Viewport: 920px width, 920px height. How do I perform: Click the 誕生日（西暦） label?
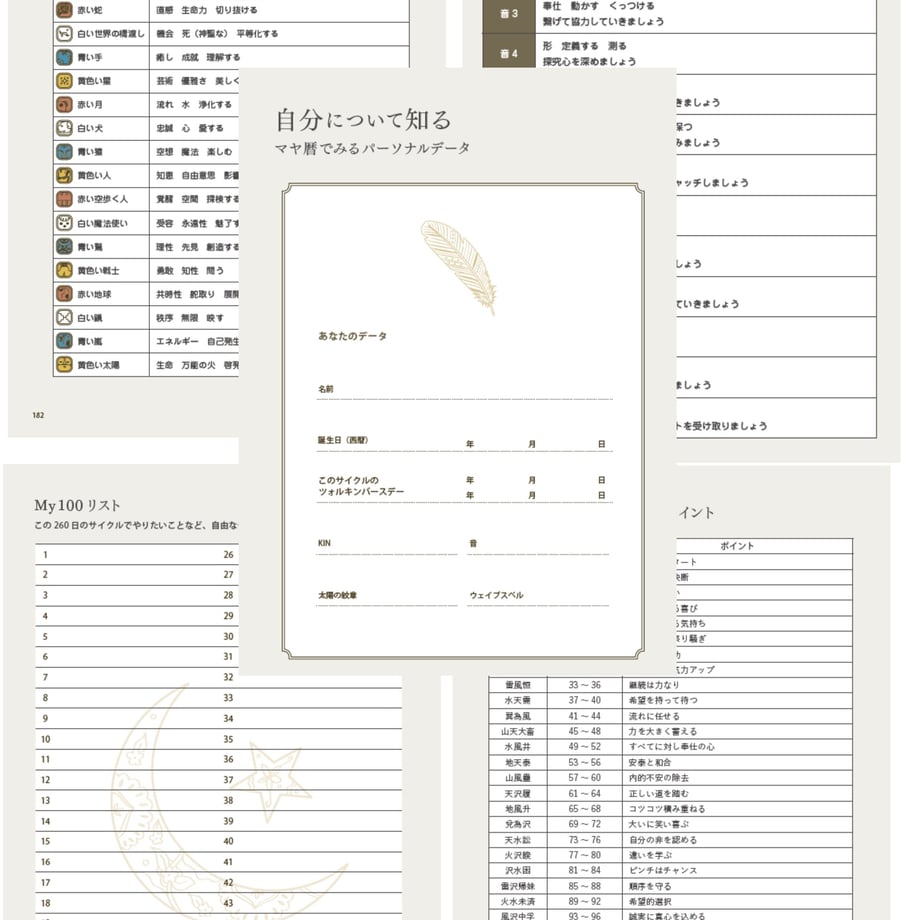(x=343, y=440)
